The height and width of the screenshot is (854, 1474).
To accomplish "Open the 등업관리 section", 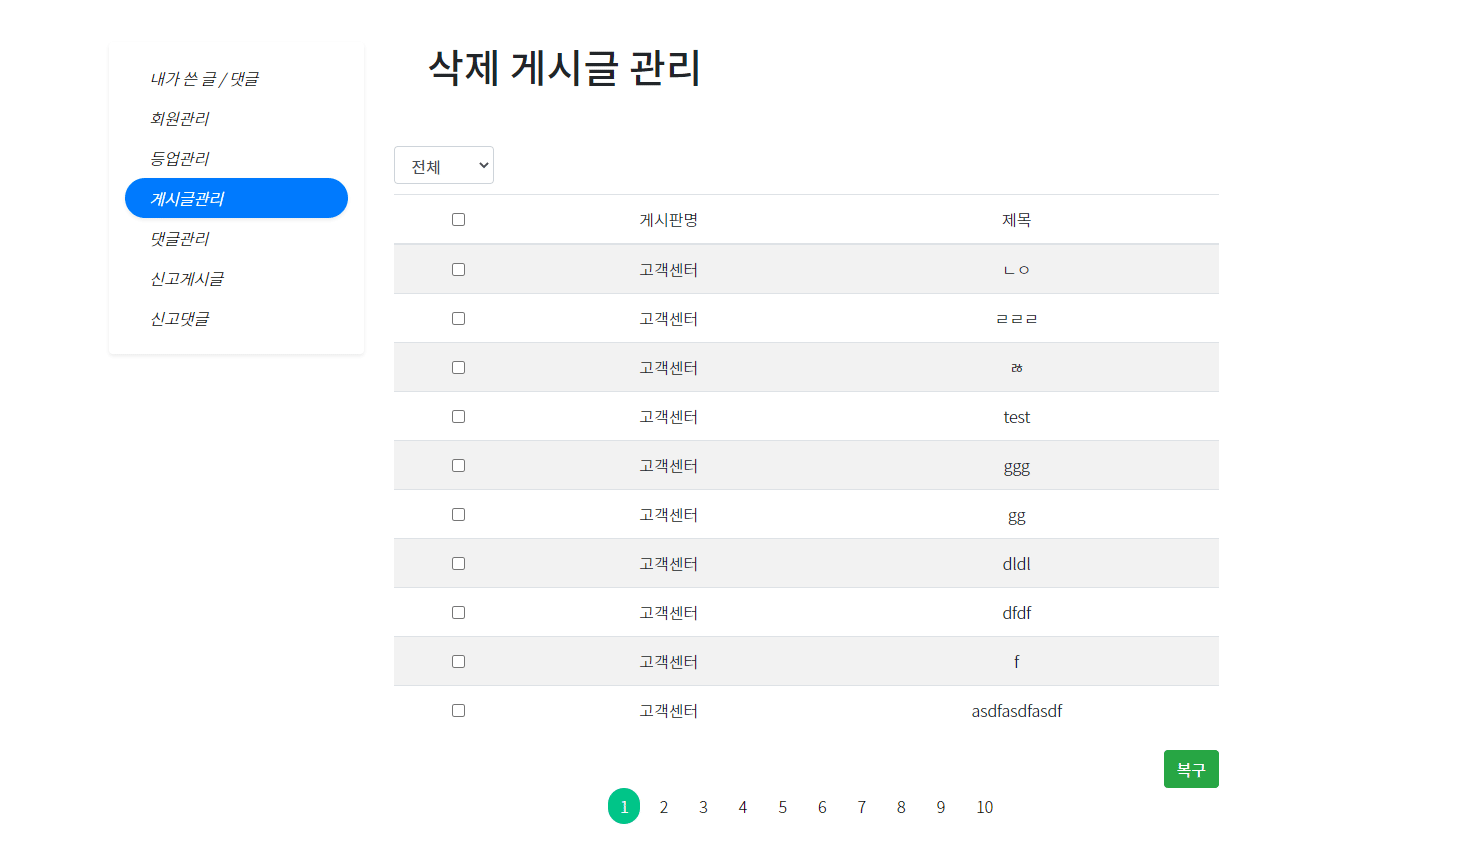I will (x=178, y=158).
